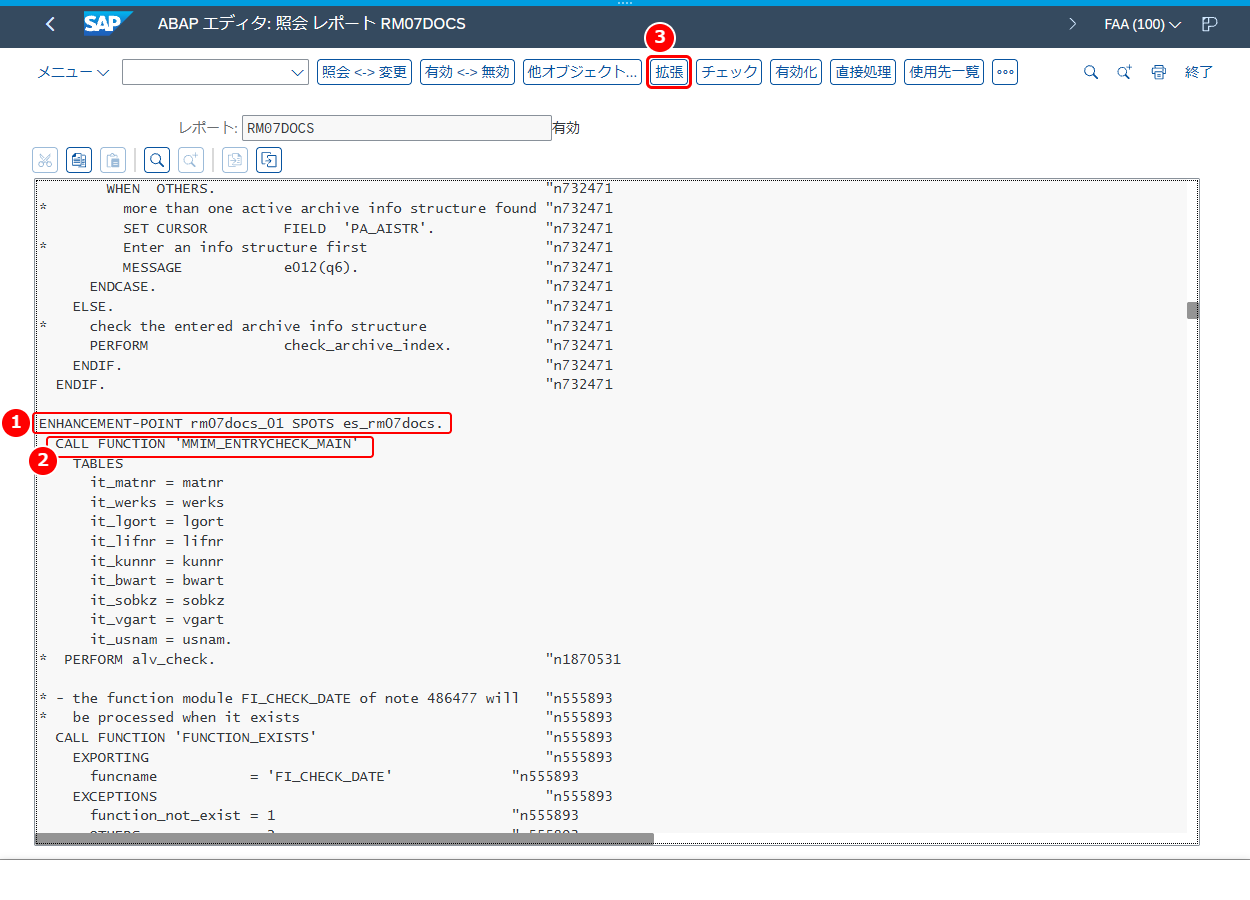Click the 拡張 button
Image resolution: width=1250 pixels, height=900 pixels.
coord(669,72)
